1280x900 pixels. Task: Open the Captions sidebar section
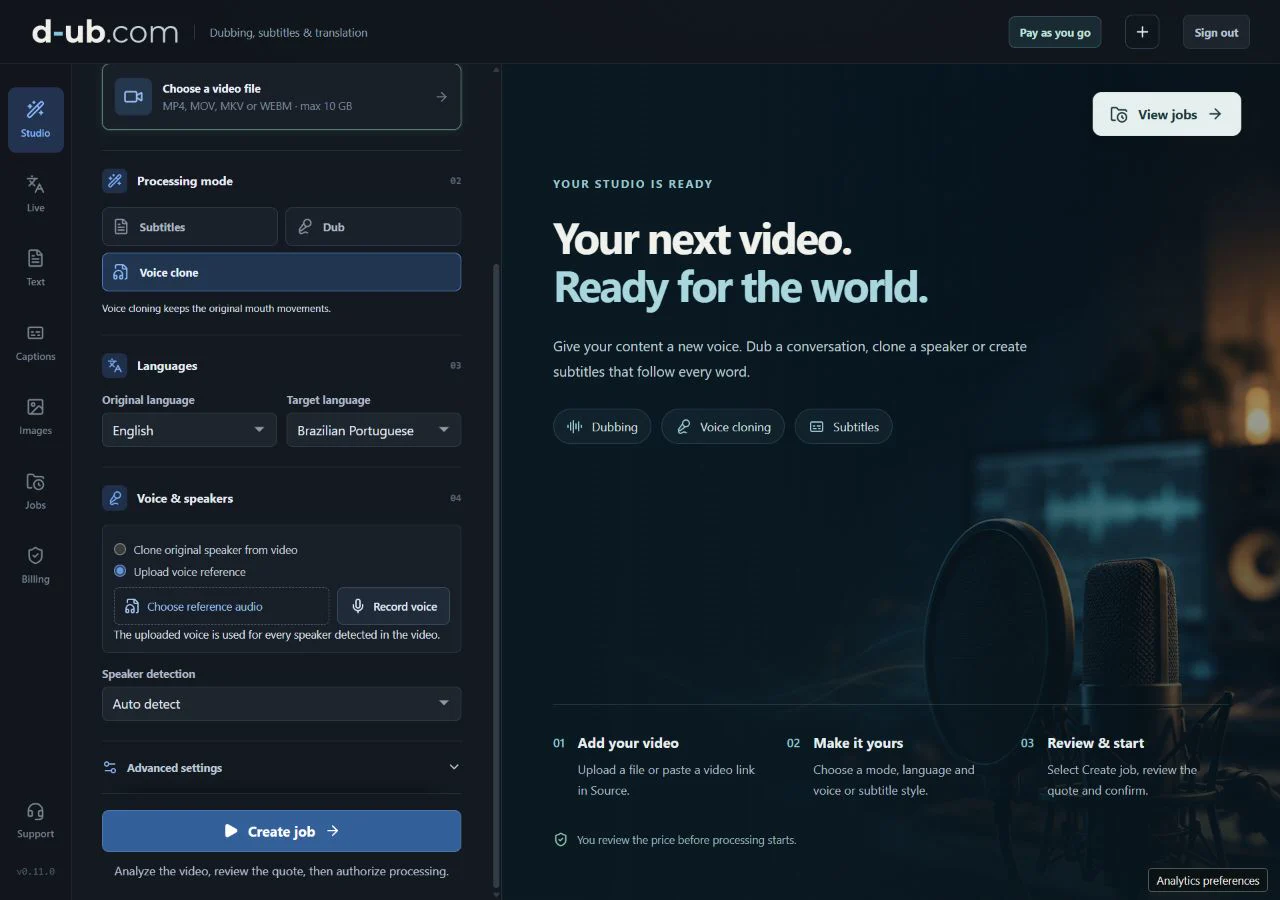[x=36, y=343]
